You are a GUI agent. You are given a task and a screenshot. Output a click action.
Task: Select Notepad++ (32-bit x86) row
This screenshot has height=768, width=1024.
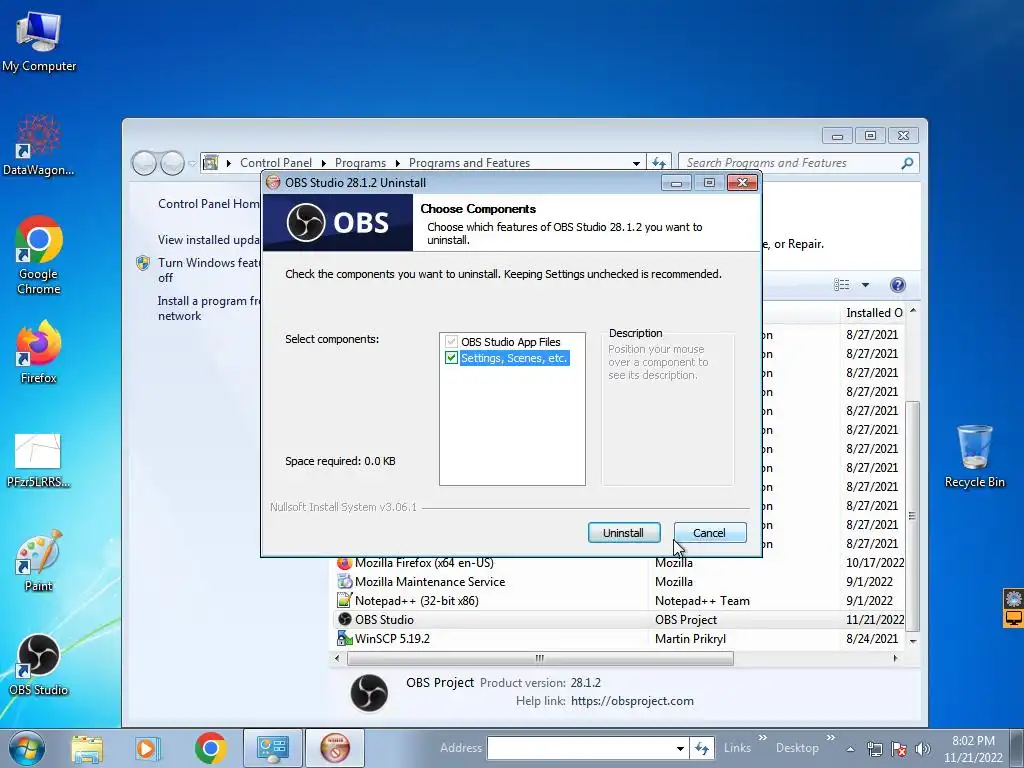coord(620,601)
